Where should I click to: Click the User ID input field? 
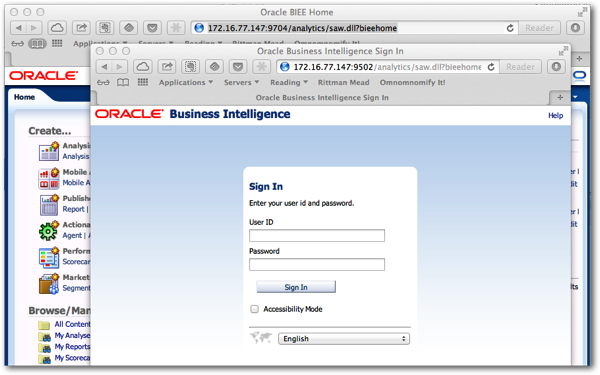317,235
